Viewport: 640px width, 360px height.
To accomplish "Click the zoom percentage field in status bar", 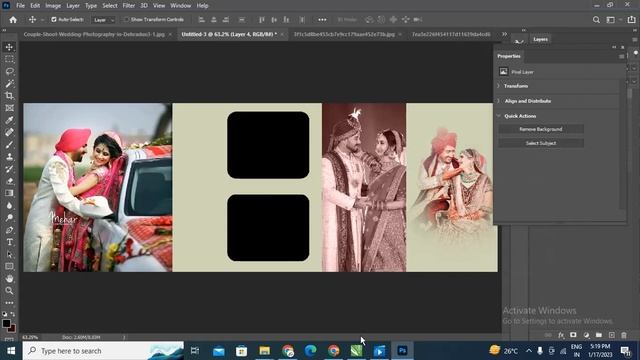I will click(30, 338).
